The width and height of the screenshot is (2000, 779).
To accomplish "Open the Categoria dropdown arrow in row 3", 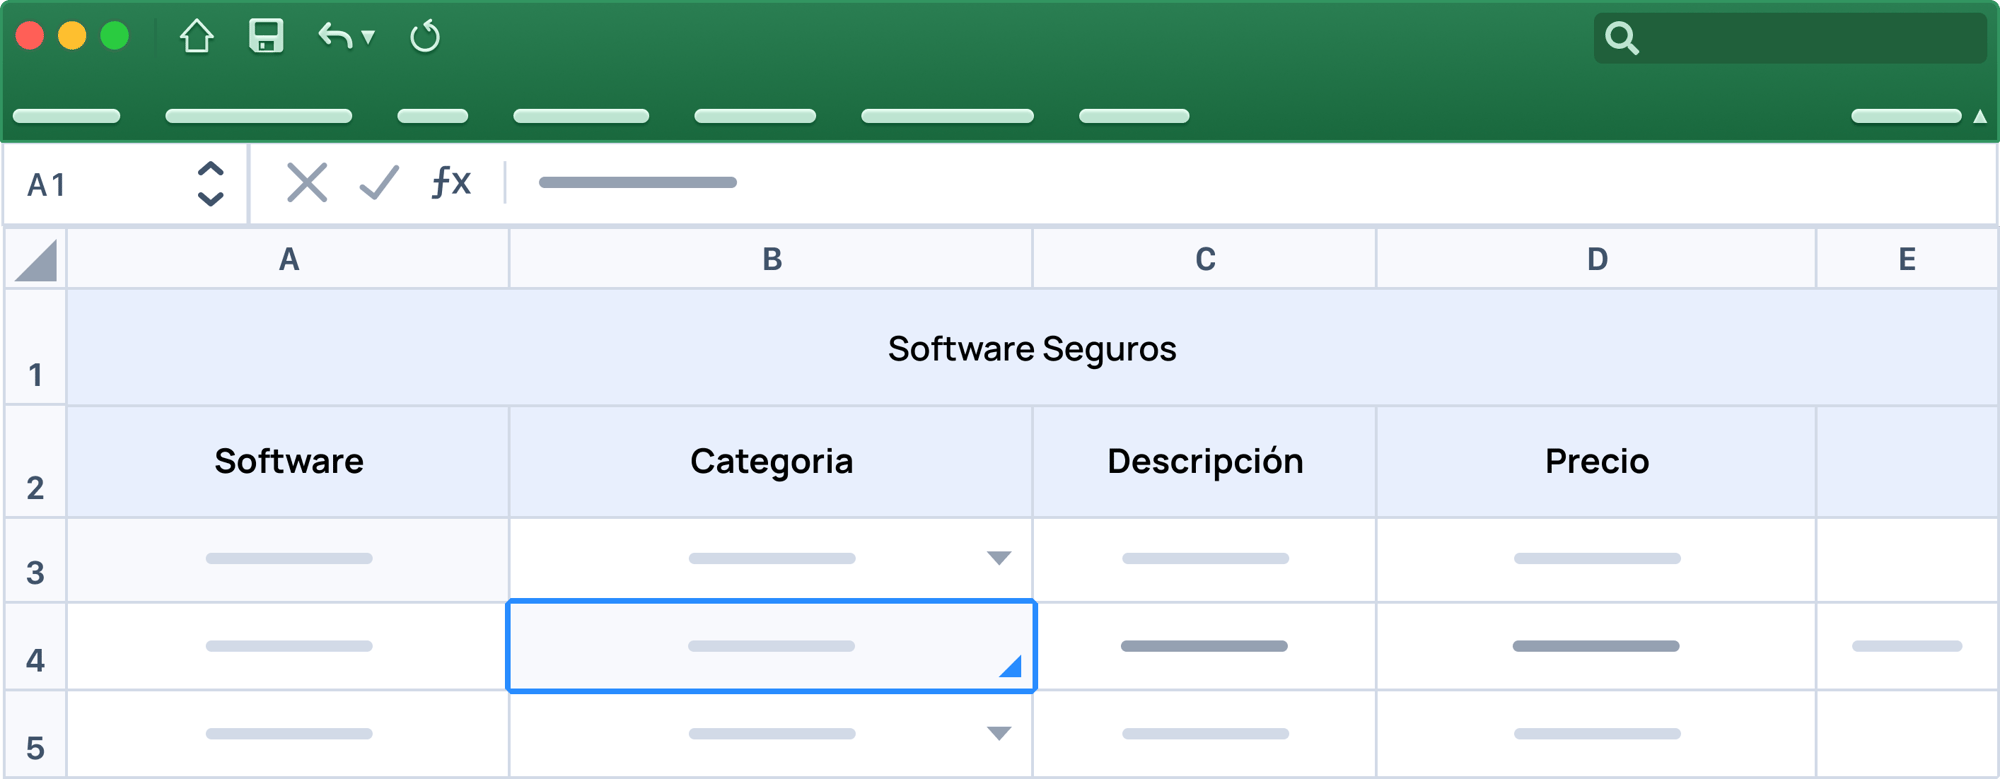I will click(x=999, y=558).
